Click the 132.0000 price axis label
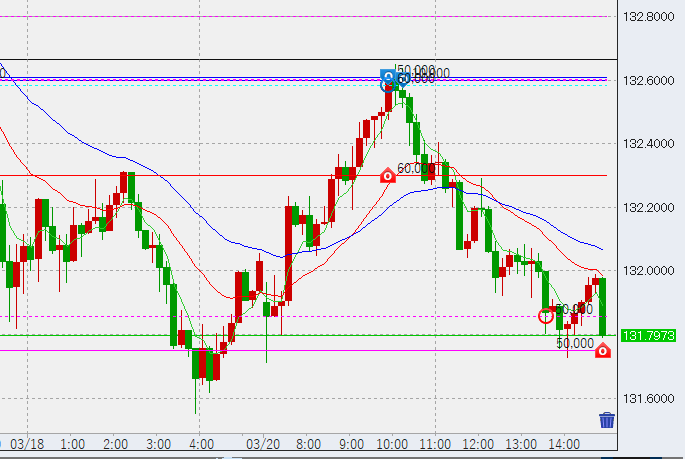685x459 pixels. click(649, 271)
